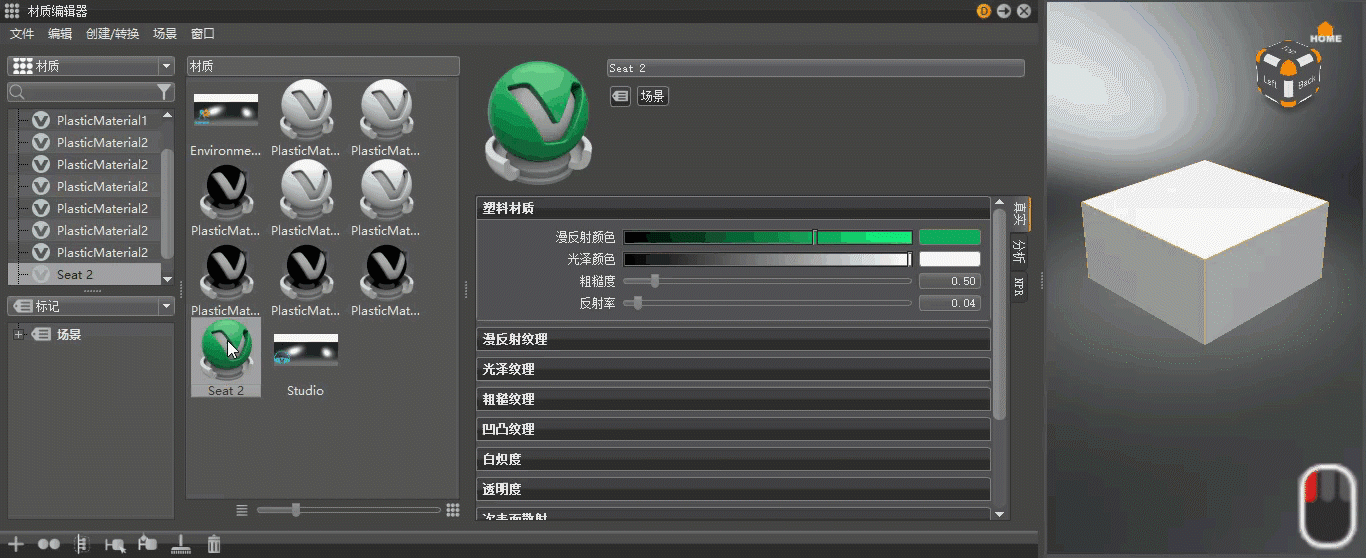Click the select nodes by material icon
Viewport: 1366px width, 558px height.
[x=115, y=545]
